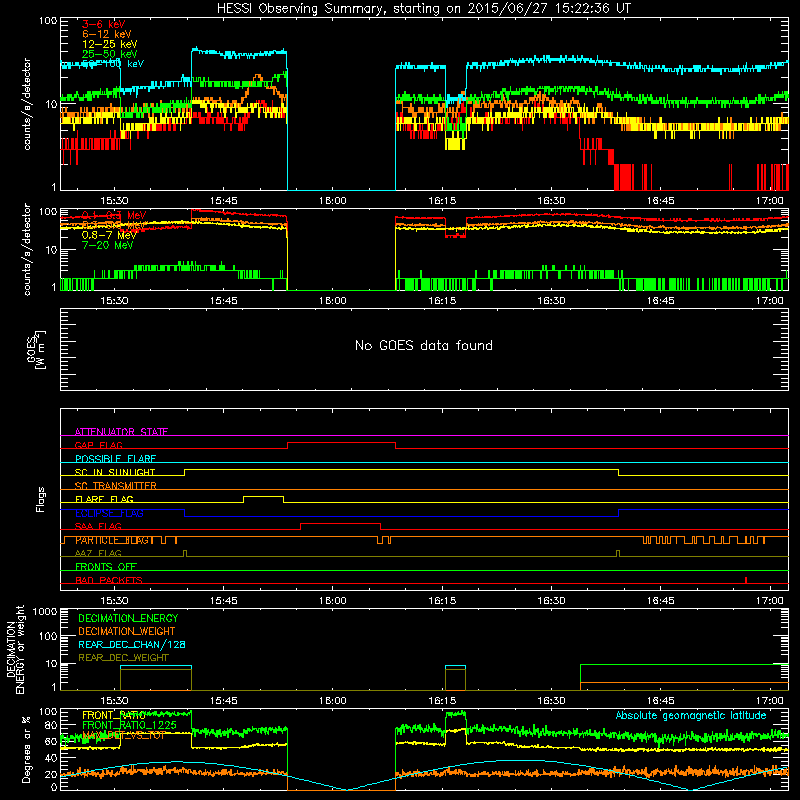Image resolution: width=800 pixels, height=800 pixels.
Task: Select the FRONTS_OFF flag label
Action: 106,567
